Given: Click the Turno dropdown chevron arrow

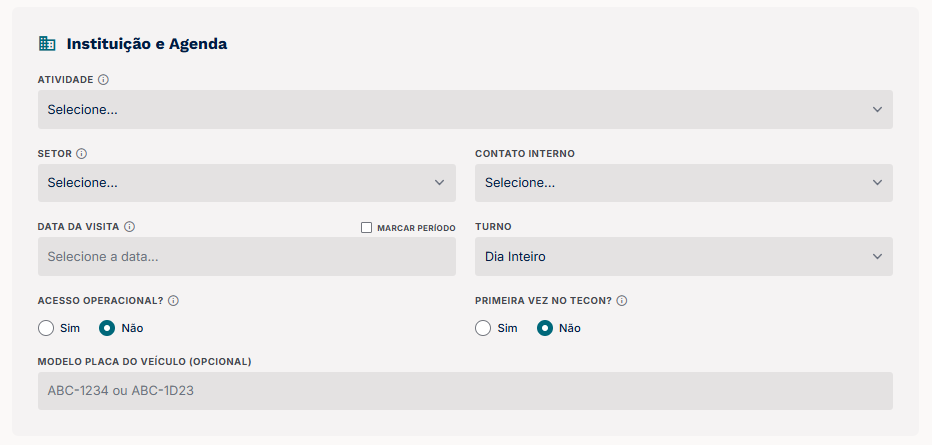Looking at the screenshot, I should pos(877,257).
